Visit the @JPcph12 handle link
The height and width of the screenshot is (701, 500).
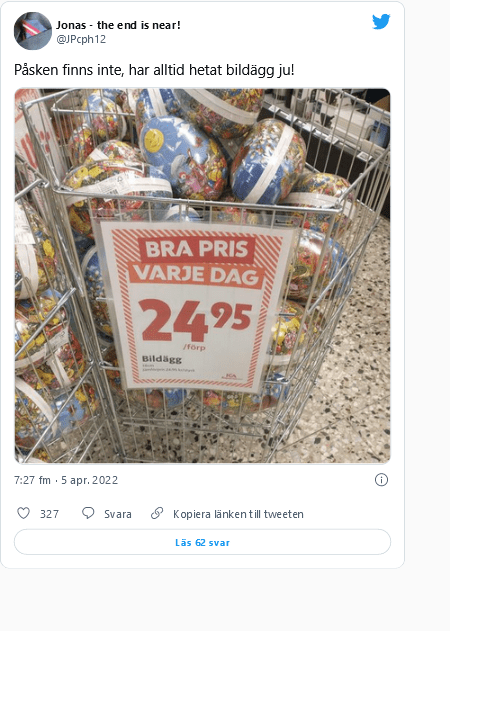tap(81, 39)
